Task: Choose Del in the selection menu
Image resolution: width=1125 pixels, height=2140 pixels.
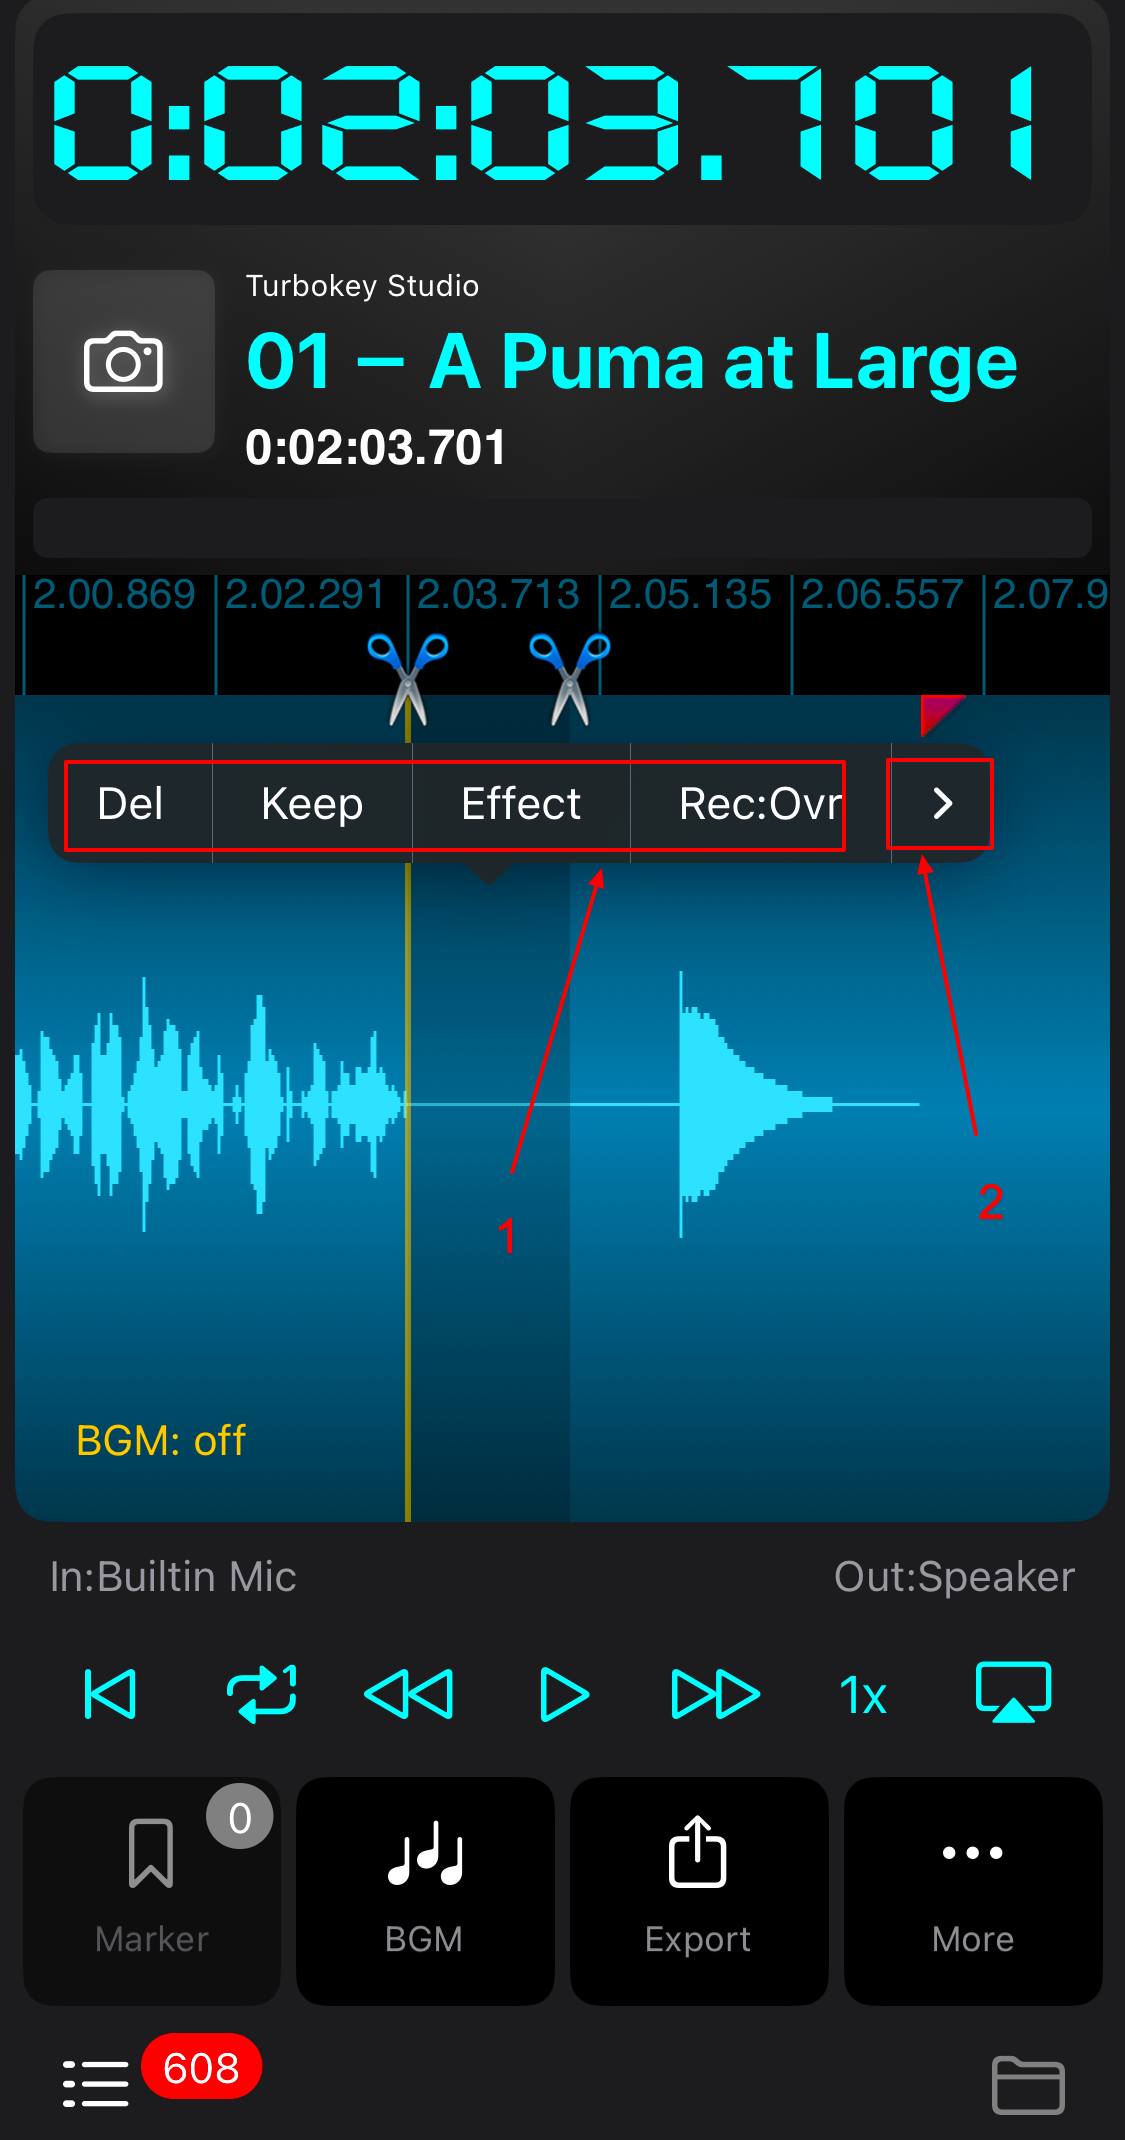Action: (x=131, y=804)
